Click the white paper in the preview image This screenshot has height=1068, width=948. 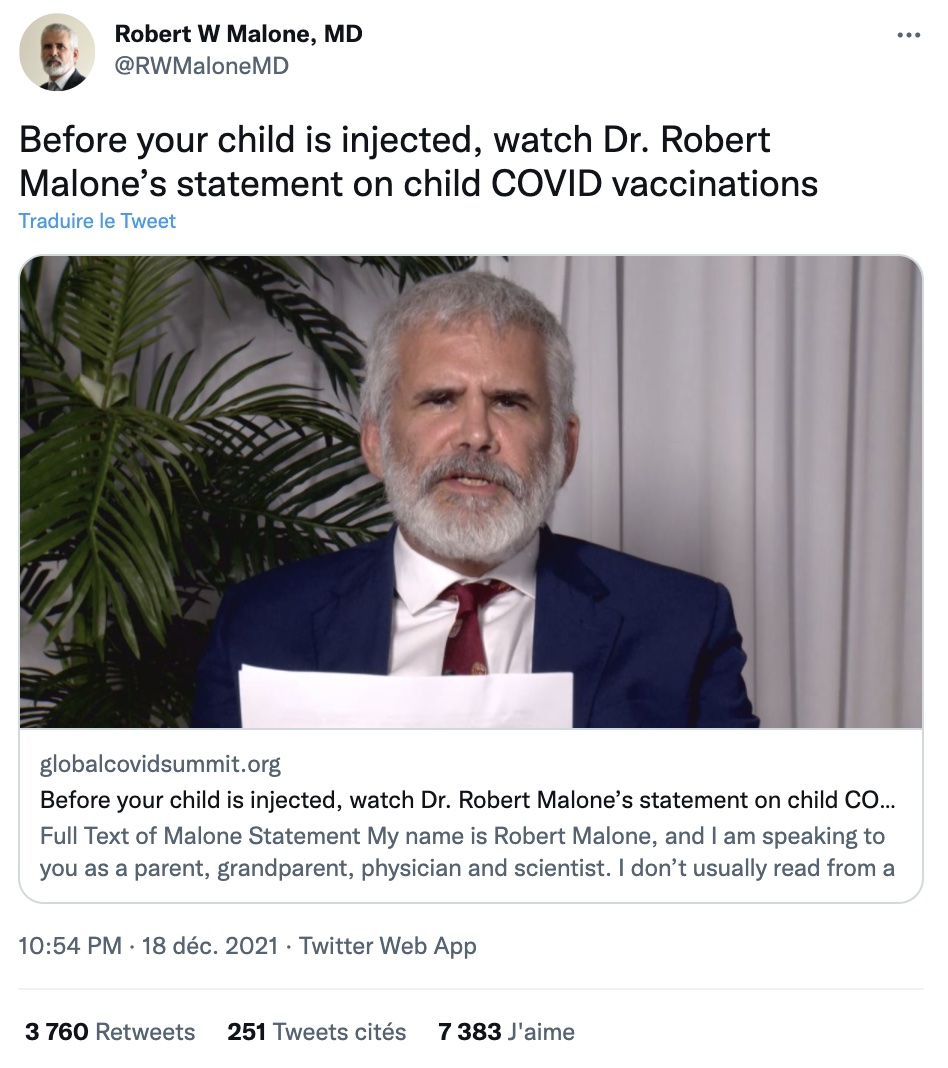pos(405,698)
